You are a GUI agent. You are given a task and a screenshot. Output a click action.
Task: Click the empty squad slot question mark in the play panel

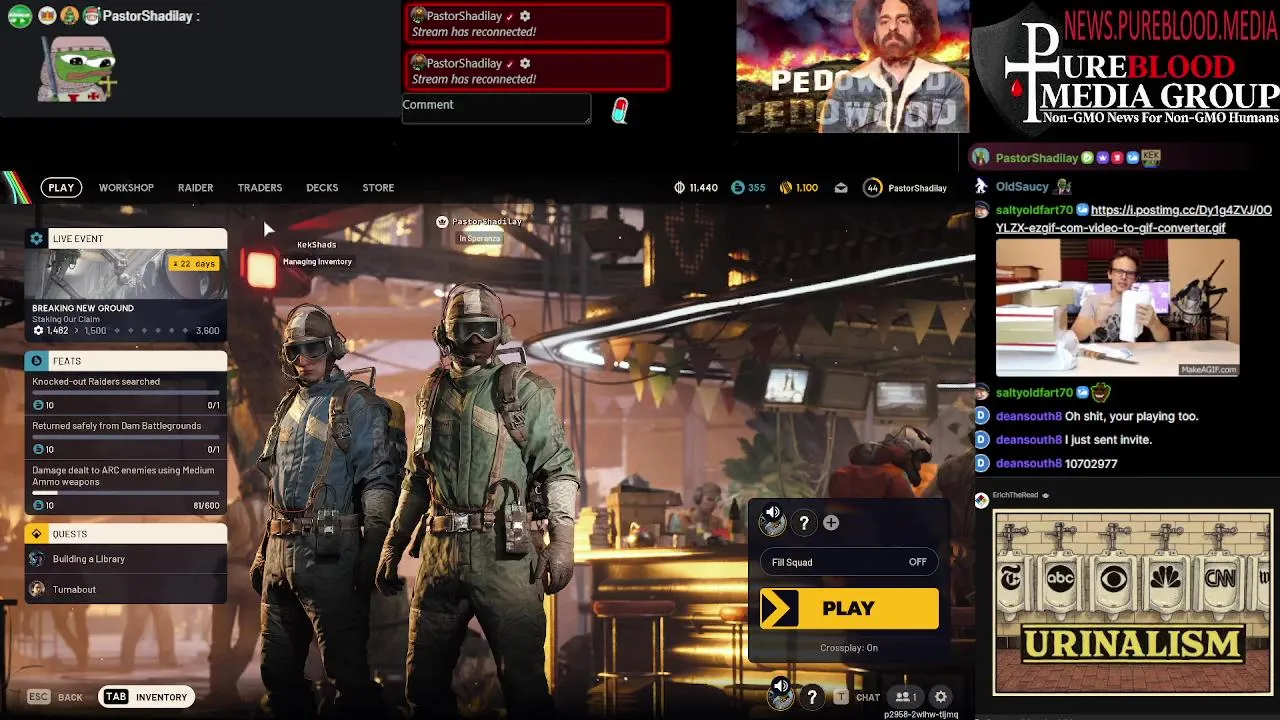pos(804,523)
